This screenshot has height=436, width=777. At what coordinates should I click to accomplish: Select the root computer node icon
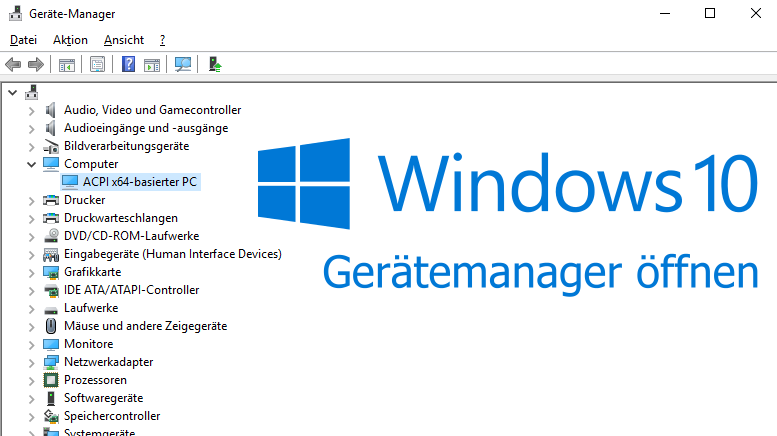point(32,92)
